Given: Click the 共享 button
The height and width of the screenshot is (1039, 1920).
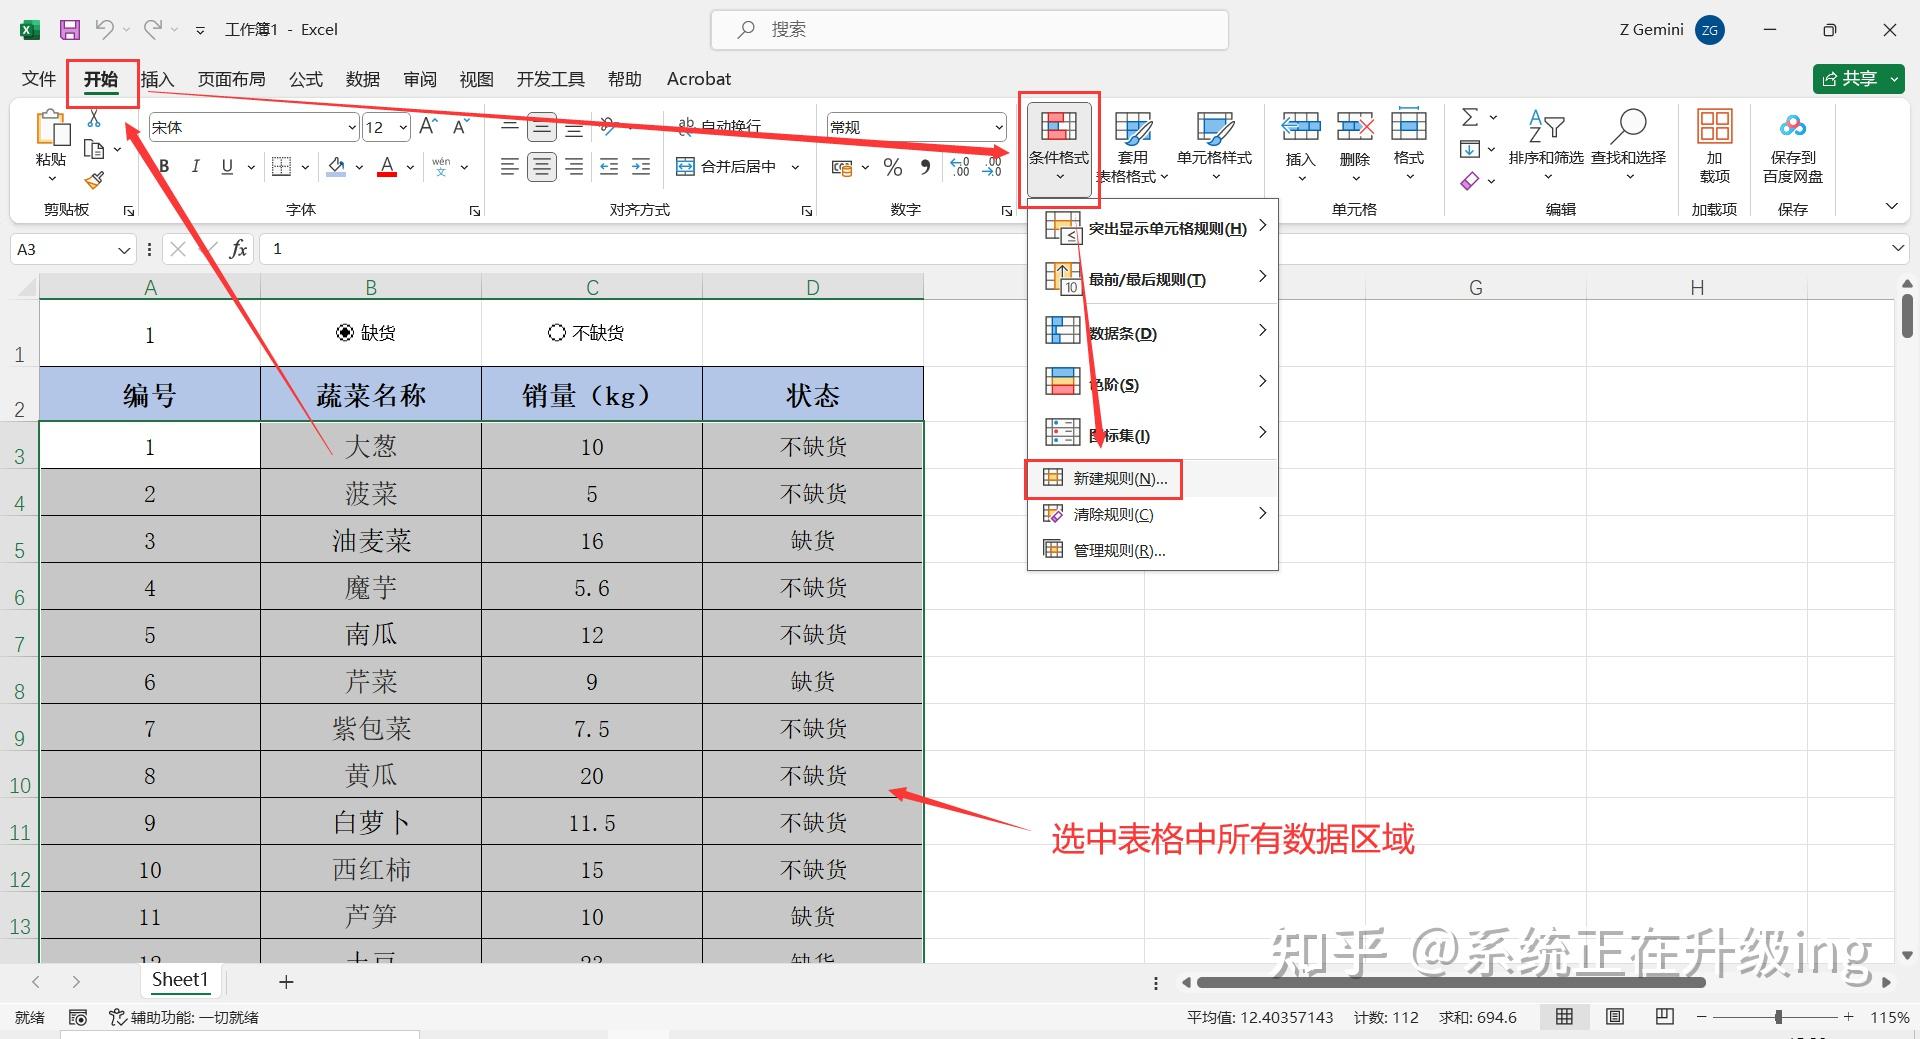Looking at the screenshot, I should [x=1857, y=79].
